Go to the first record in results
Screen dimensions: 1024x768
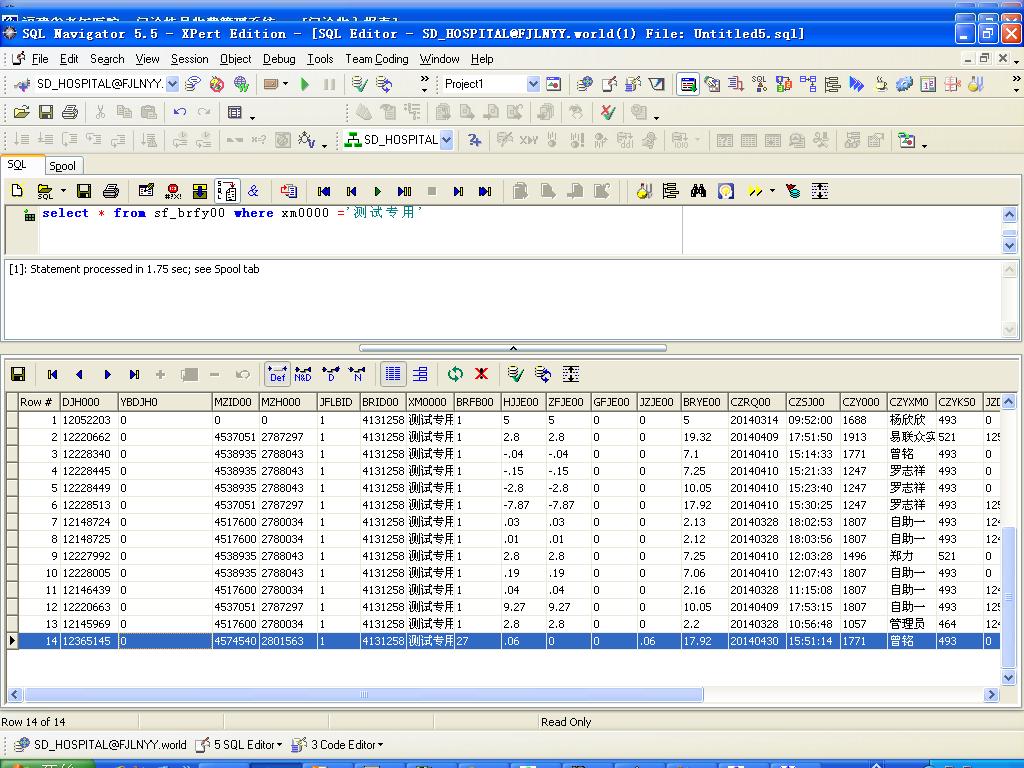(52, 374)
